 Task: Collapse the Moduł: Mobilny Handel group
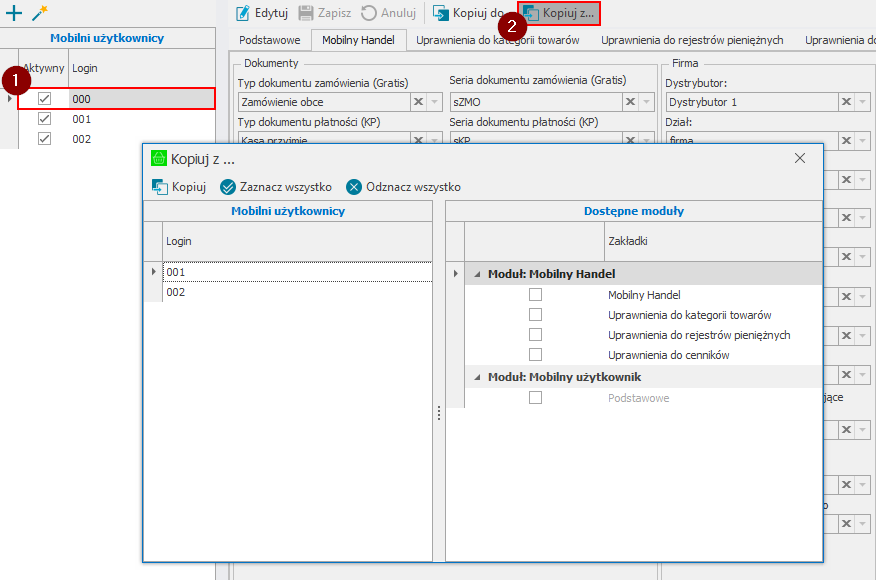(476, 274)
